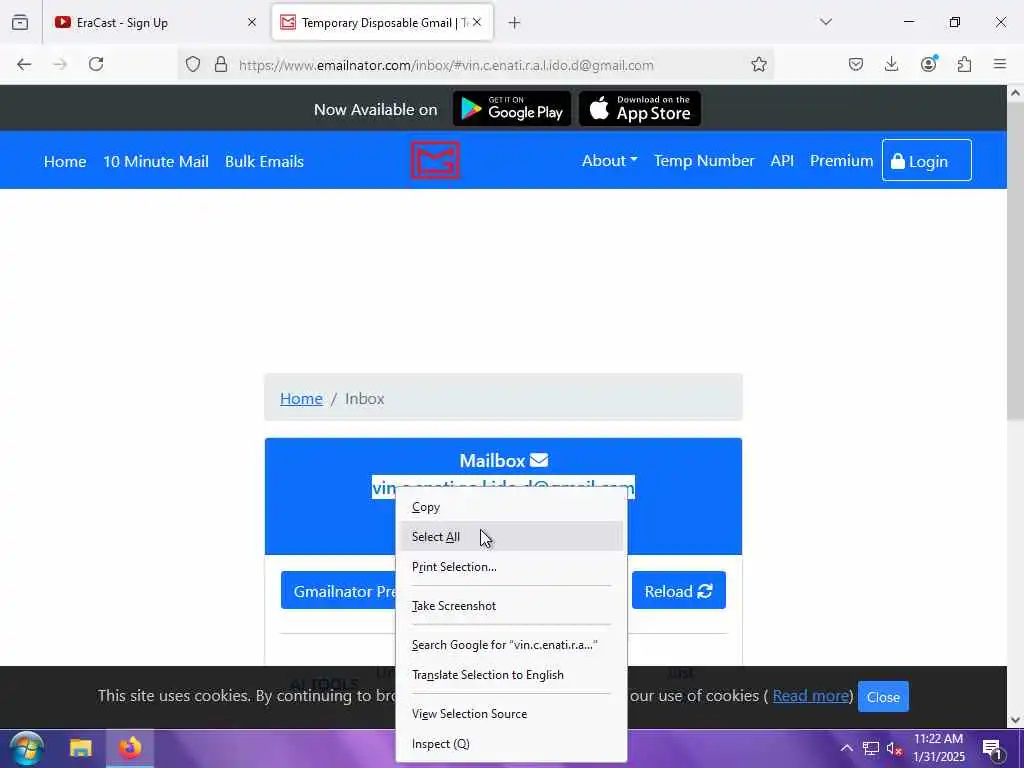Click the page scroll up arrow
This screenshot has width=1024, height=768.
click(1015, 93)
